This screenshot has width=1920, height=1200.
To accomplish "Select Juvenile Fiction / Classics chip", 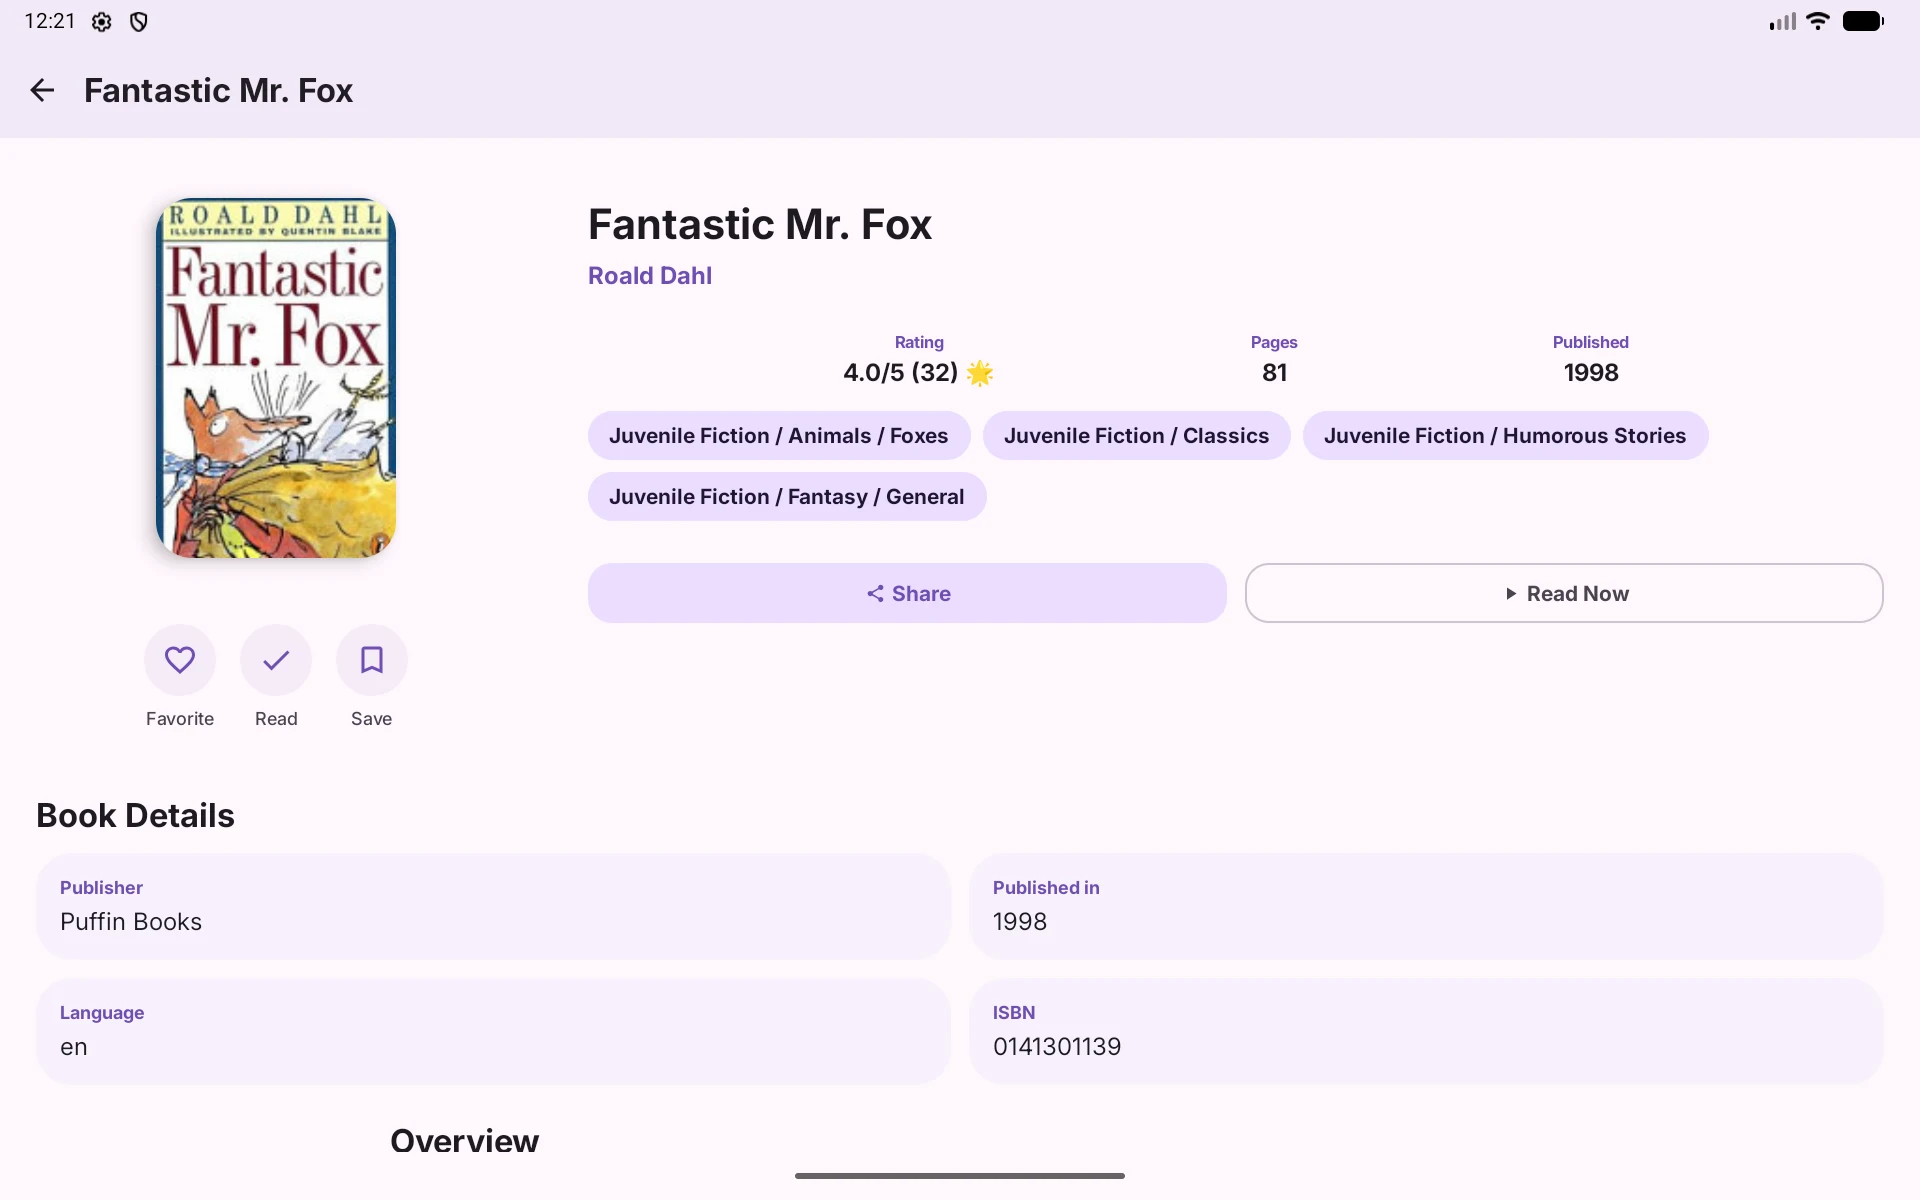I will click(1137, 436).
